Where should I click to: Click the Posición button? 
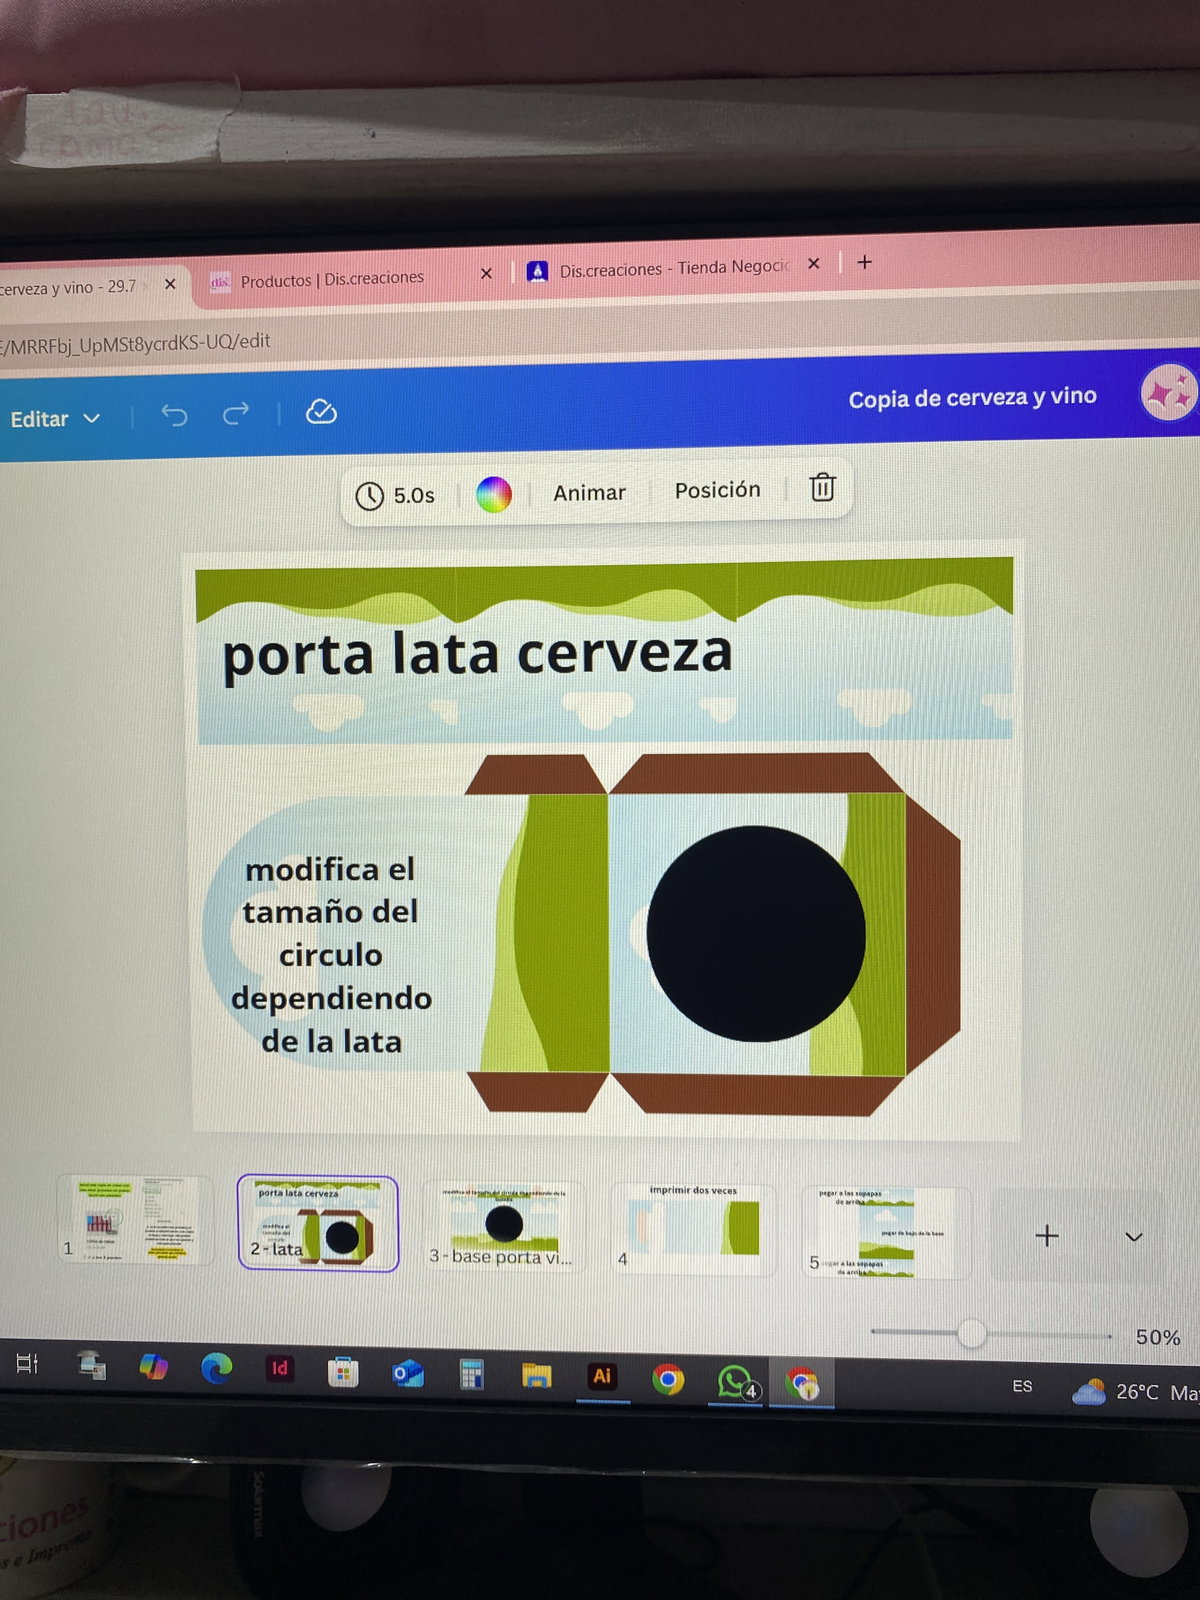[717, 490]
